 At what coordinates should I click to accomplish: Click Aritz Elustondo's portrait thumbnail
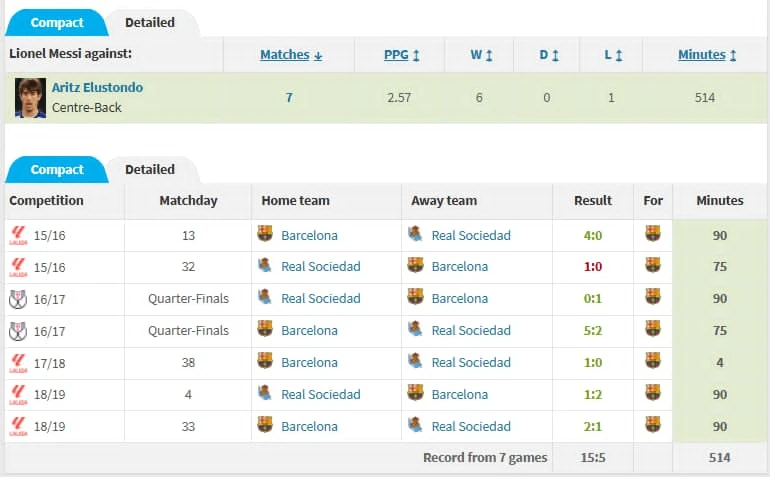30,98
